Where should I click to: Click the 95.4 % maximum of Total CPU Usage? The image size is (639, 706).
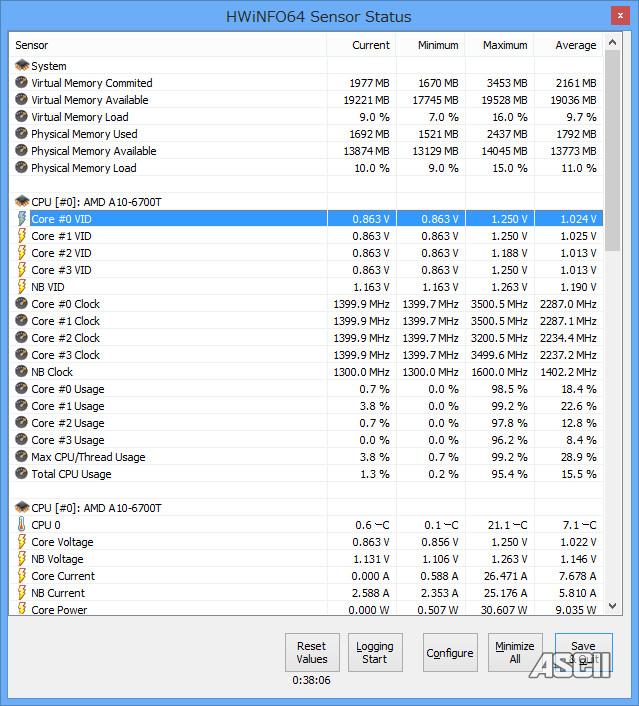(x=509, y=474)
